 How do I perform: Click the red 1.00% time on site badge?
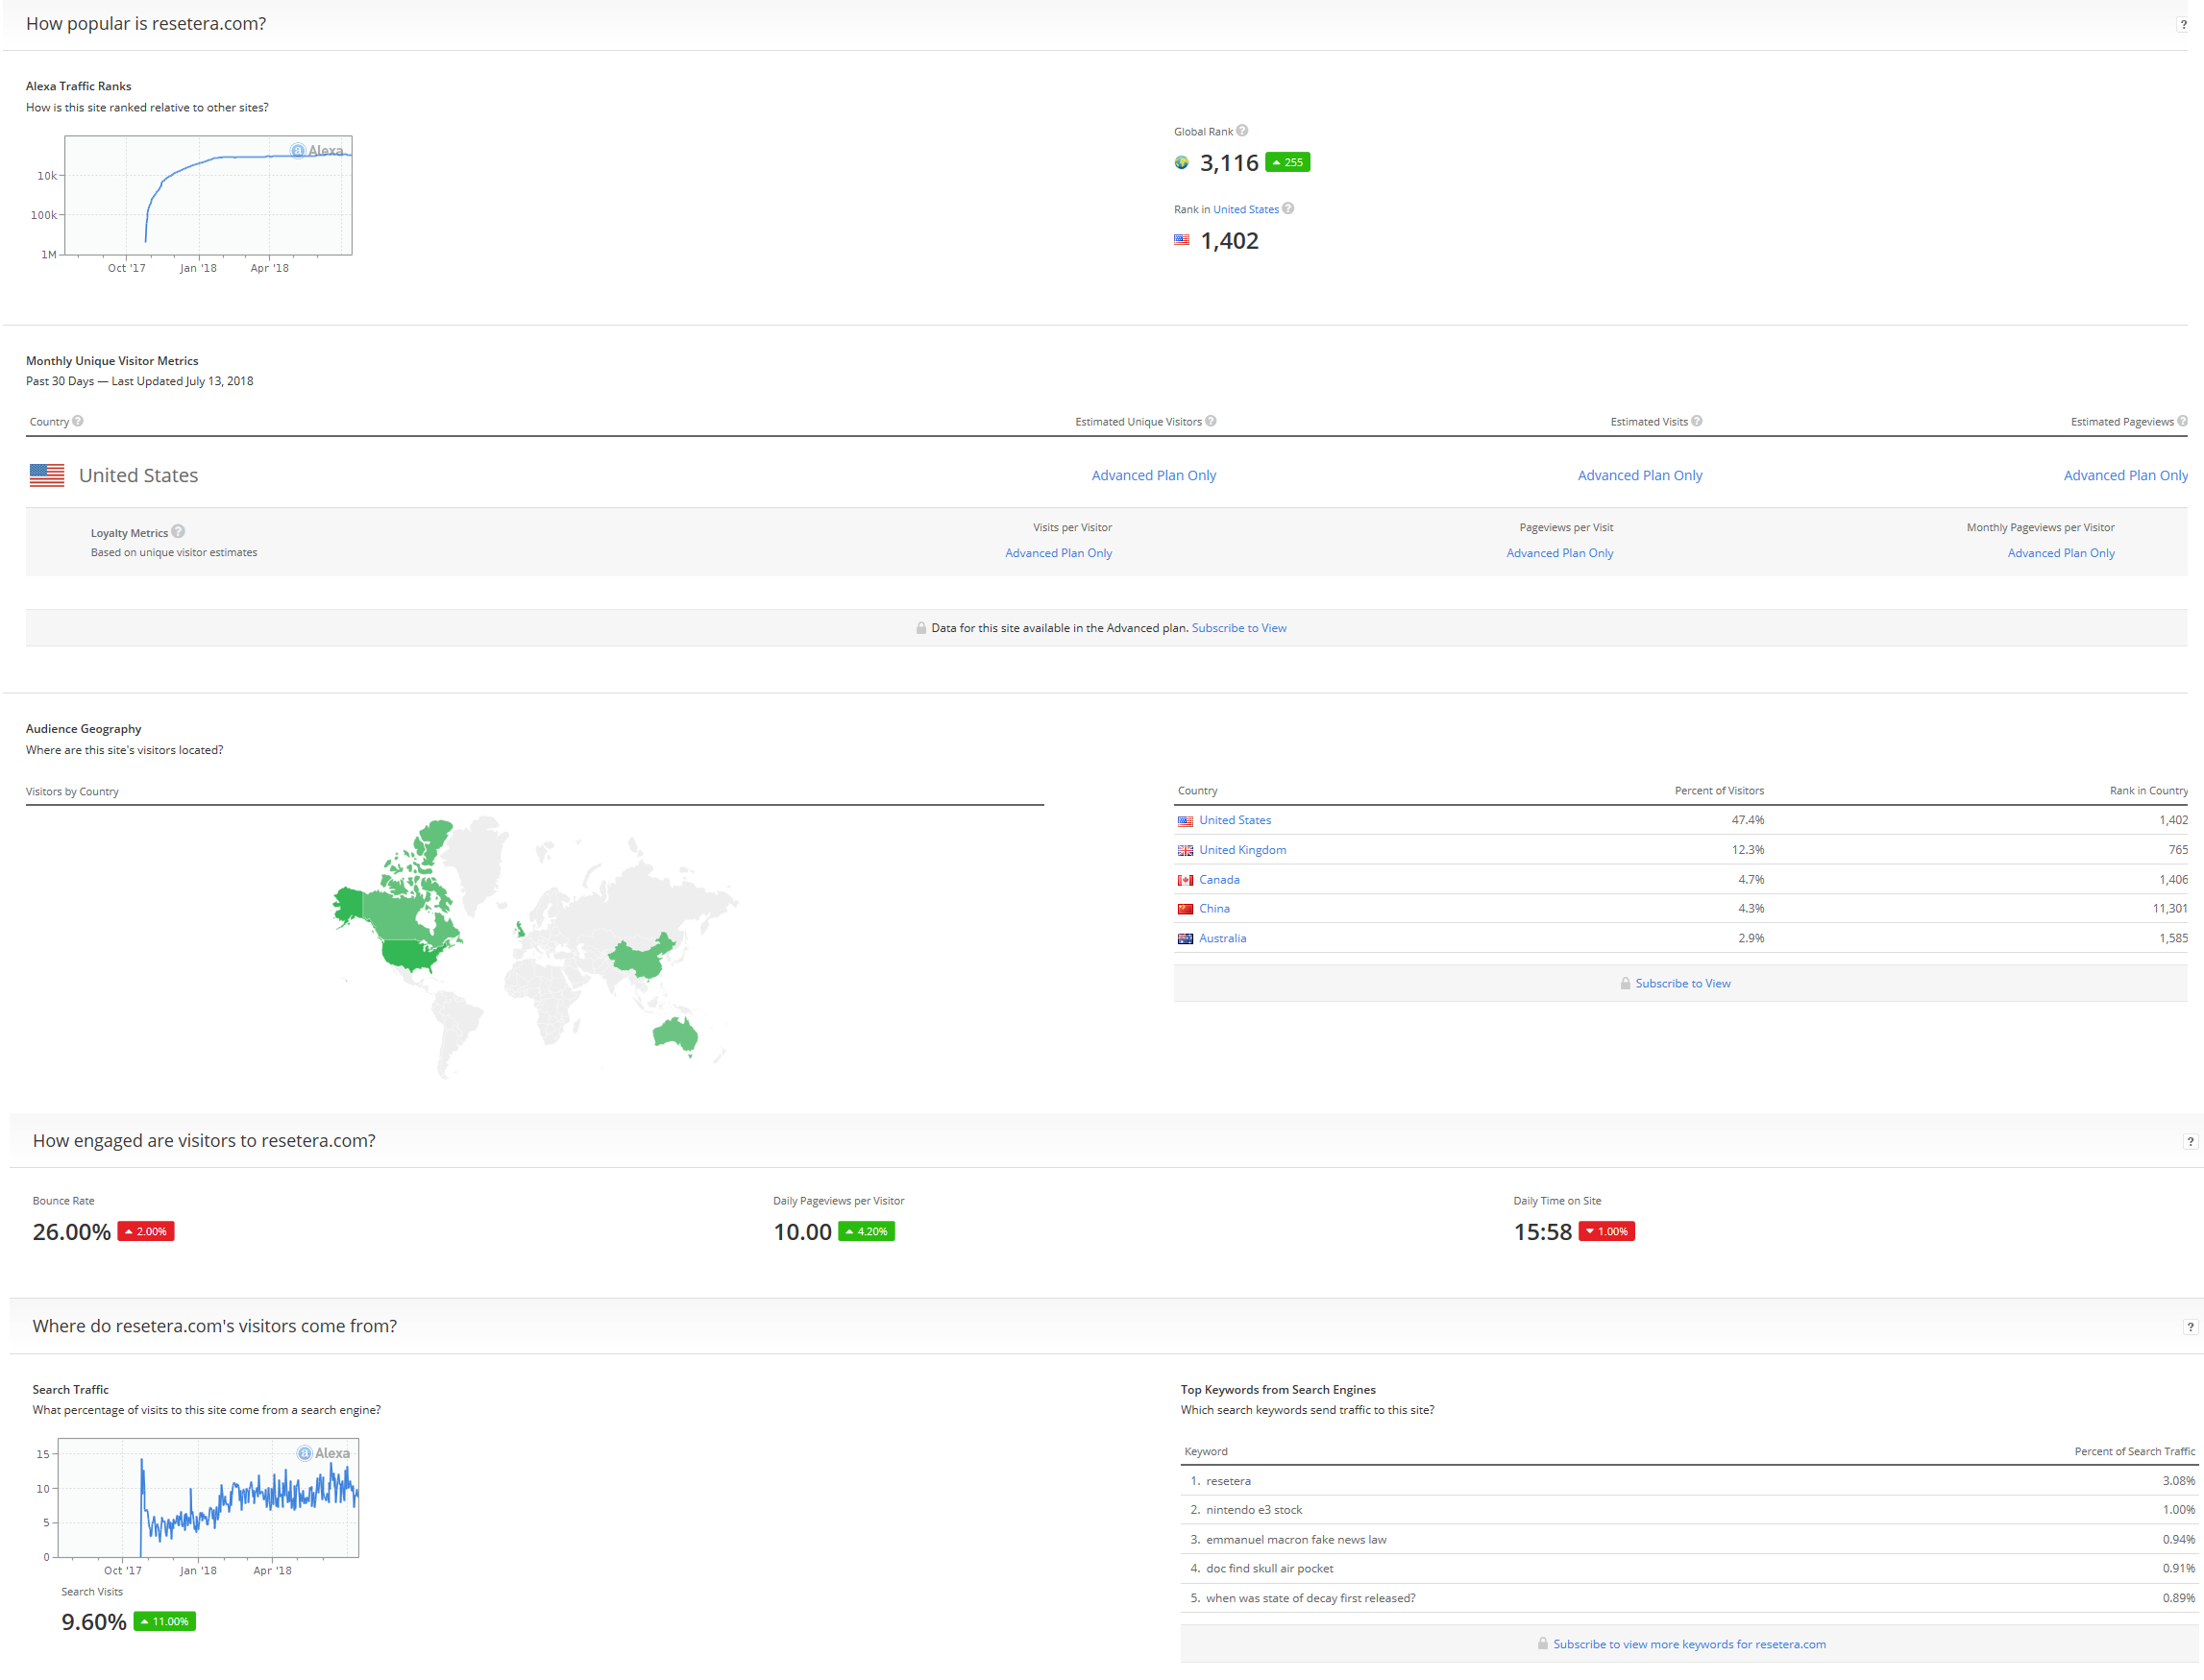coord(1606,1231)
